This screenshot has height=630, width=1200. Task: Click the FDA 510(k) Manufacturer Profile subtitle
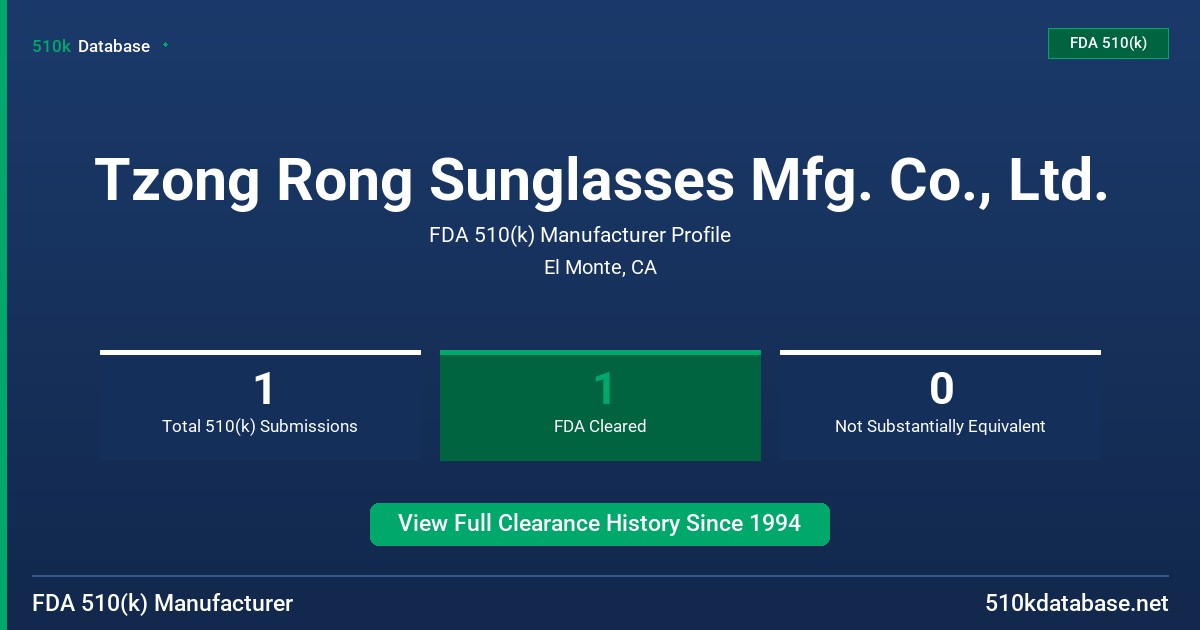tap(580, 235)
